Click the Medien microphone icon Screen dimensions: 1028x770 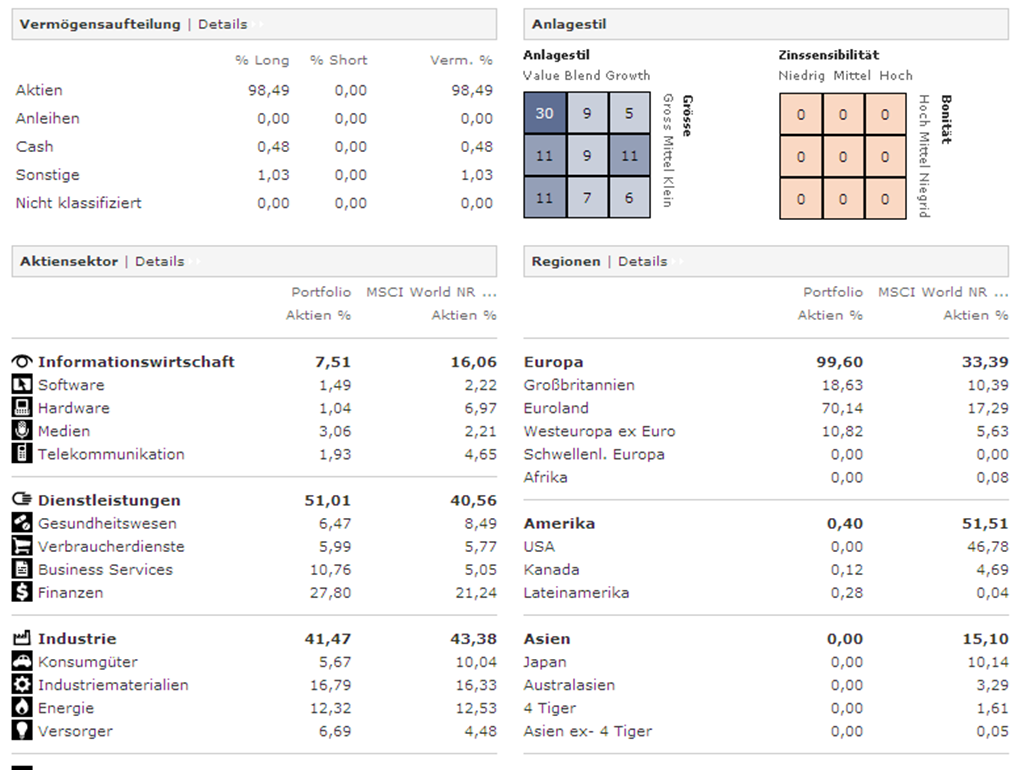tap(22, 431)
